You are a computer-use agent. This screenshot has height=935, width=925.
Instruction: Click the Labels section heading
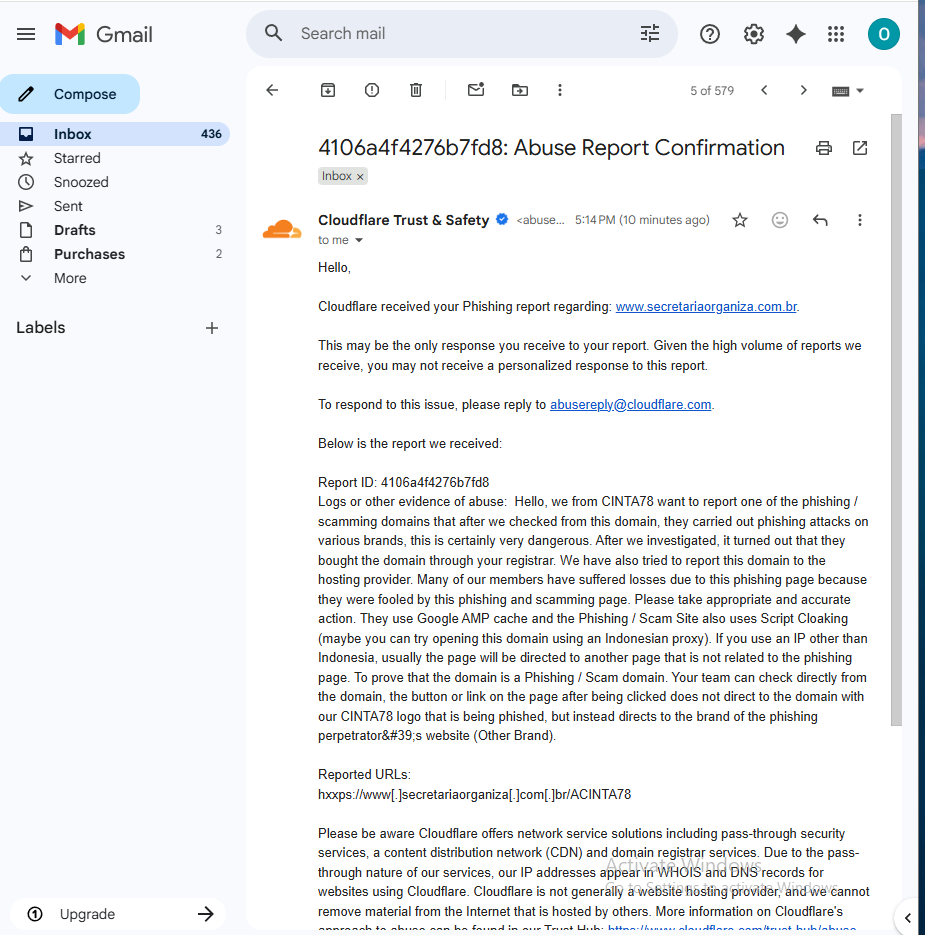click(41, 327)
